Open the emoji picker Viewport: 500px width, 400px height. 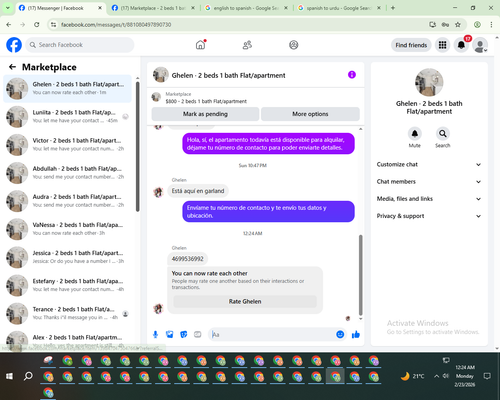[x=340, y=334]
